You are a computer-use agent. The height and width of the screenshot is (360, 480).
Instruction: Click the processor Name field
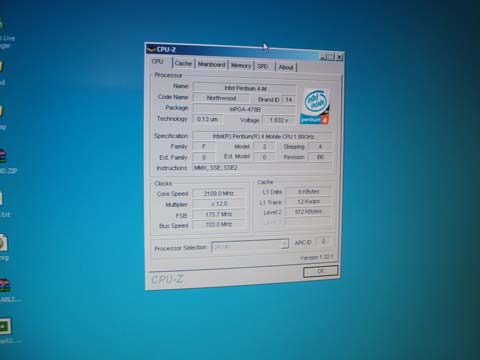click(x=244, y=88)
